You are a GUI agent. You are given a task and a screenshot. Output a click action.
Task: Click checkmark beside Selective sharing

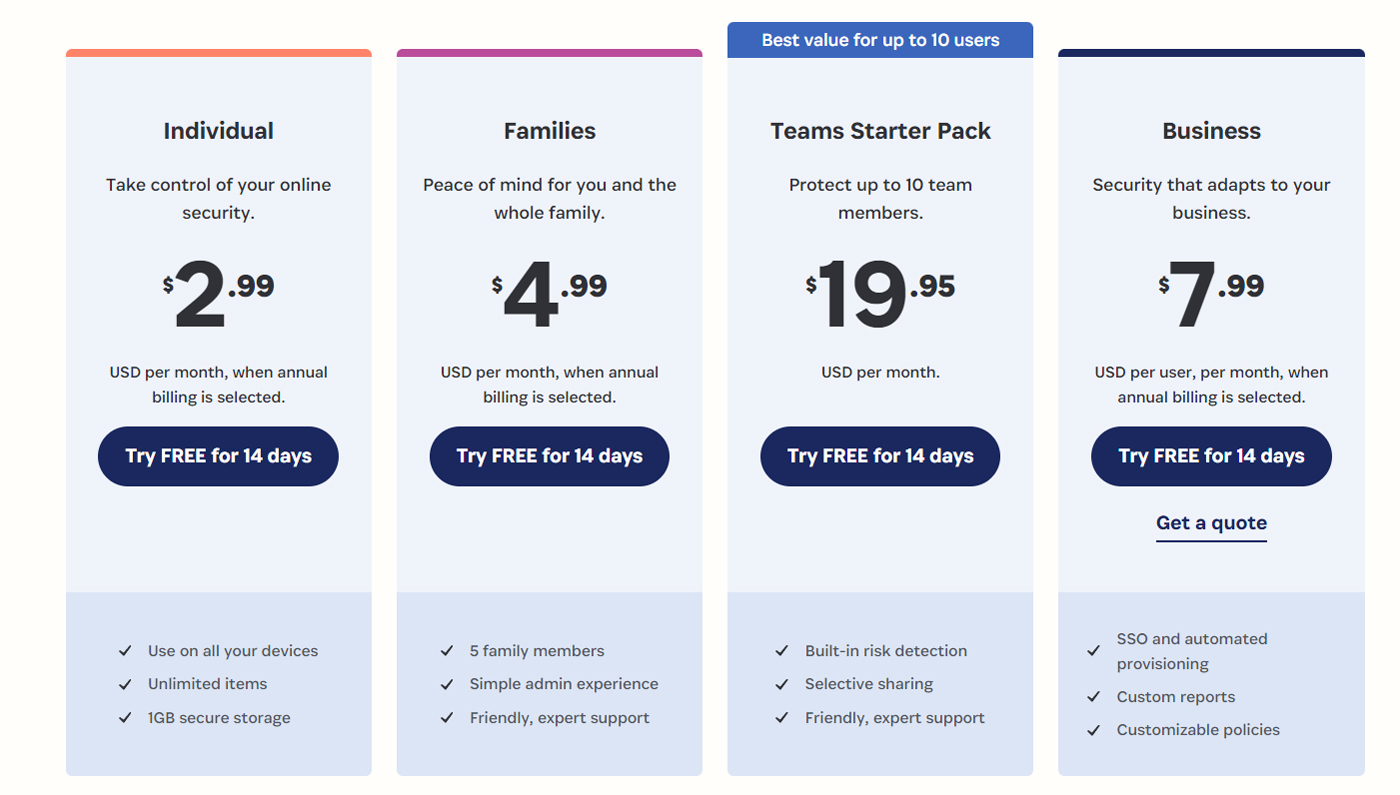pyautogui.click(x=782, y=684)
